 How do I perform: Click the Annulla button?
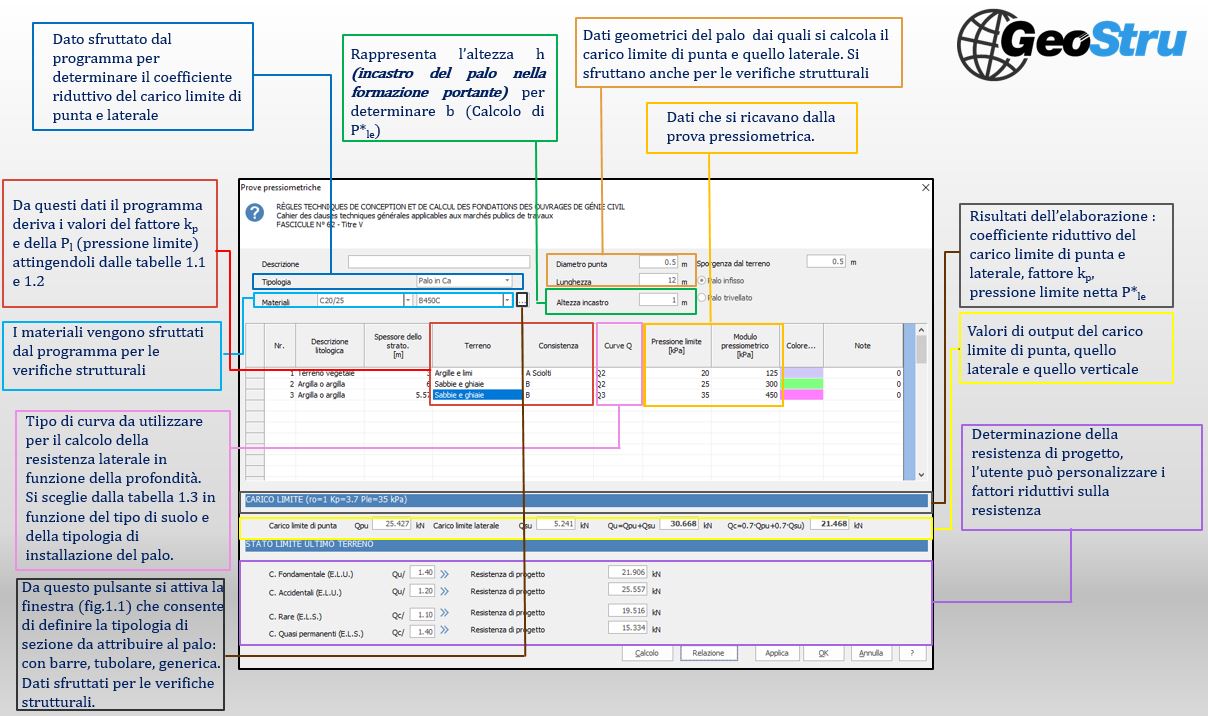tap(871, 653)
